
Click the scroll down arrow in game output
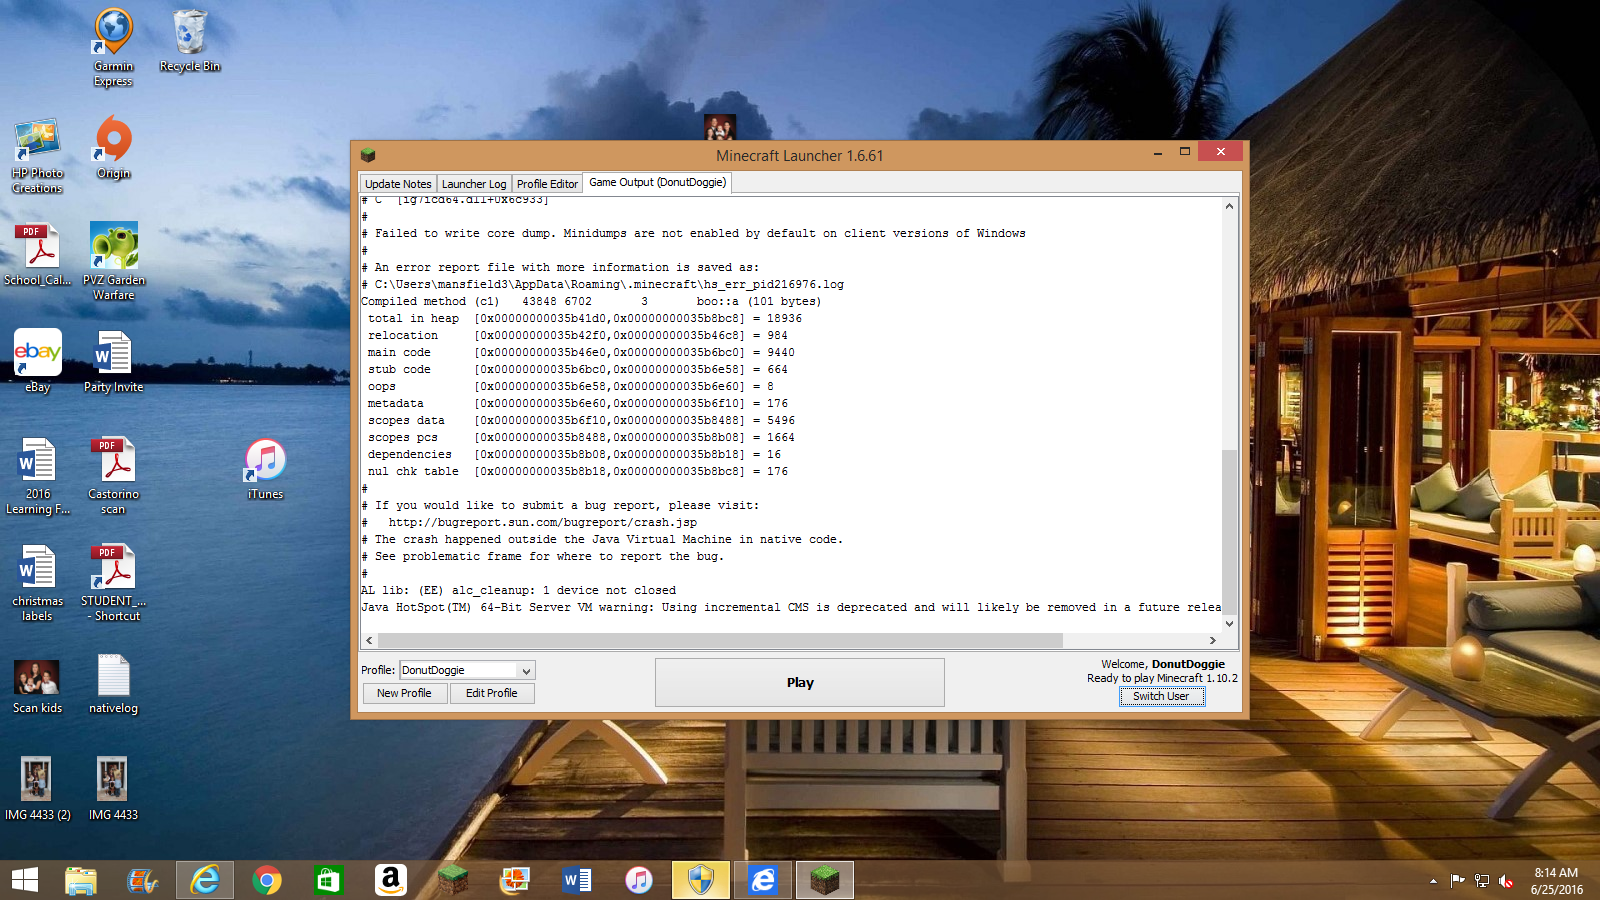(1230, 623)
